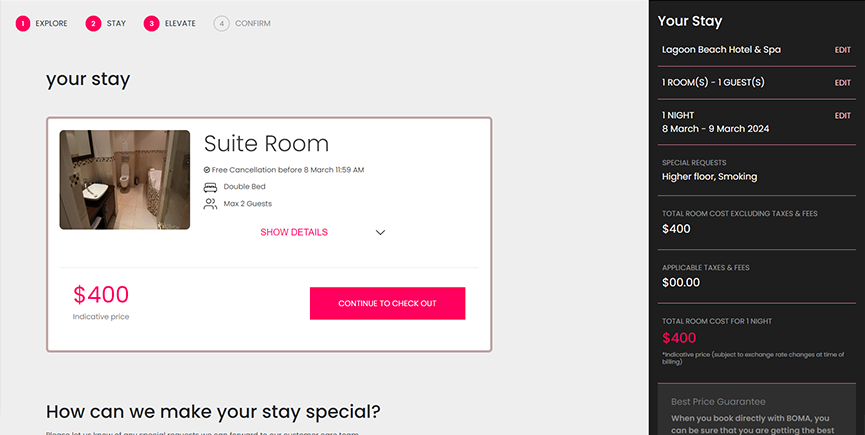Click the Best Price Guarantee box
This screenshot has width=865, height=435.
[x=756, y=410]
